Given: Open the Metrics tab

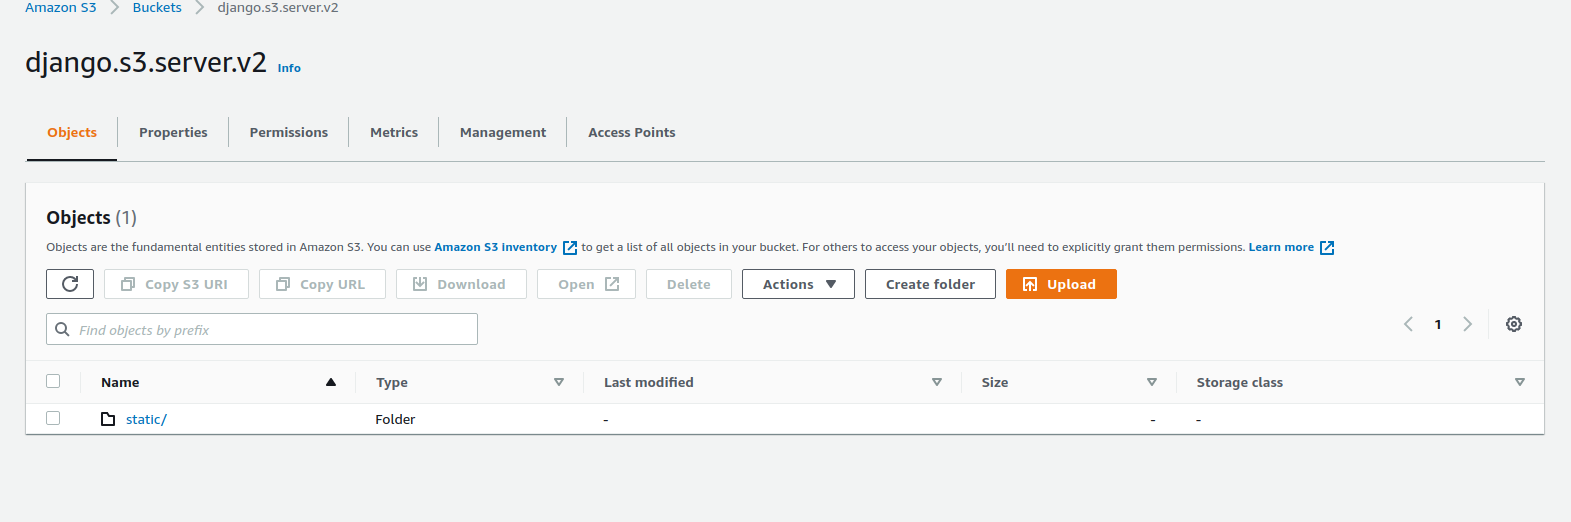Looking at the screenshot, I should (394, 132).
